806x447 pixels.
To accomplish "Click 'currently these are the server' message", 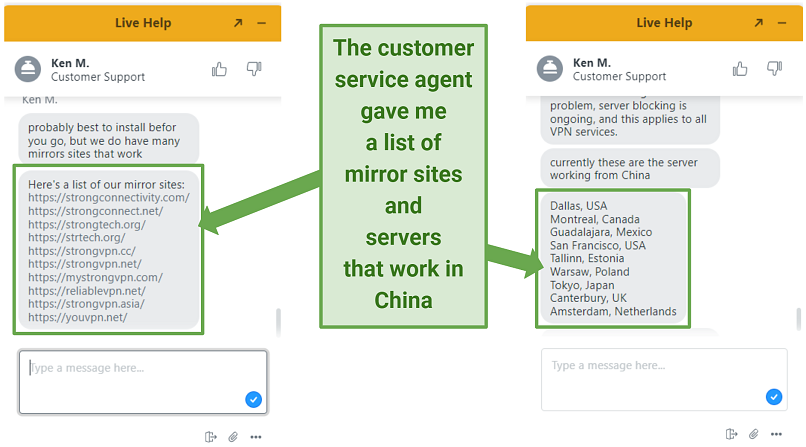I will [630, 169].
